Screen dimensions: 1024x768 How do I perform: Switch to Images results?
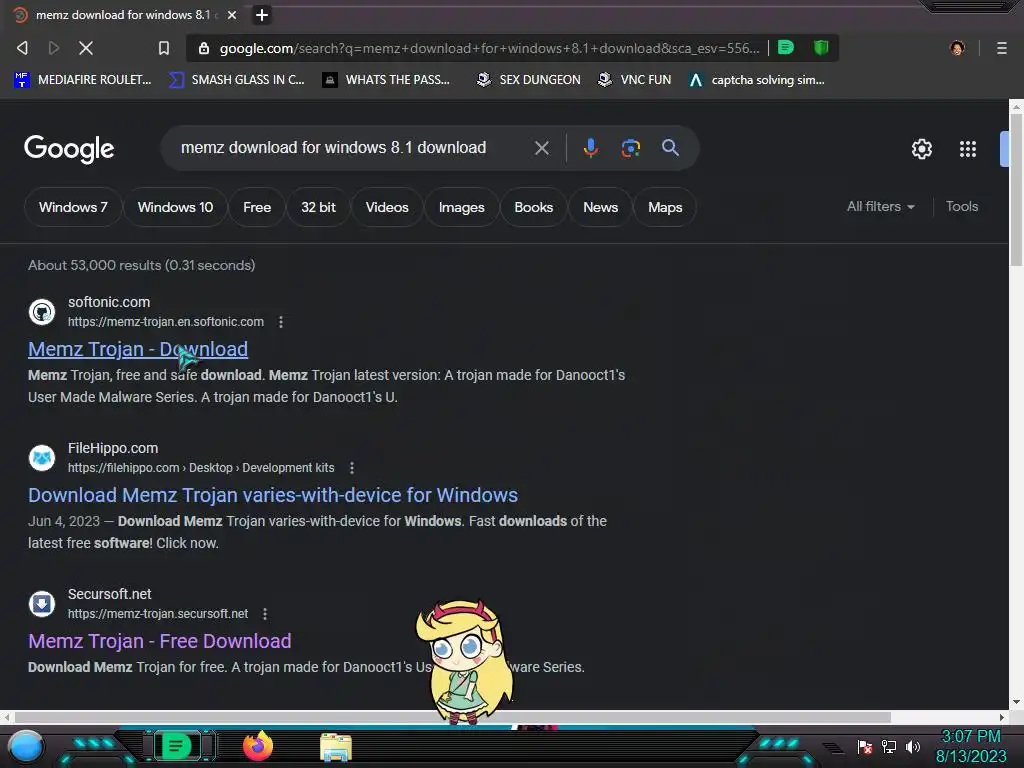pos(461,207)
